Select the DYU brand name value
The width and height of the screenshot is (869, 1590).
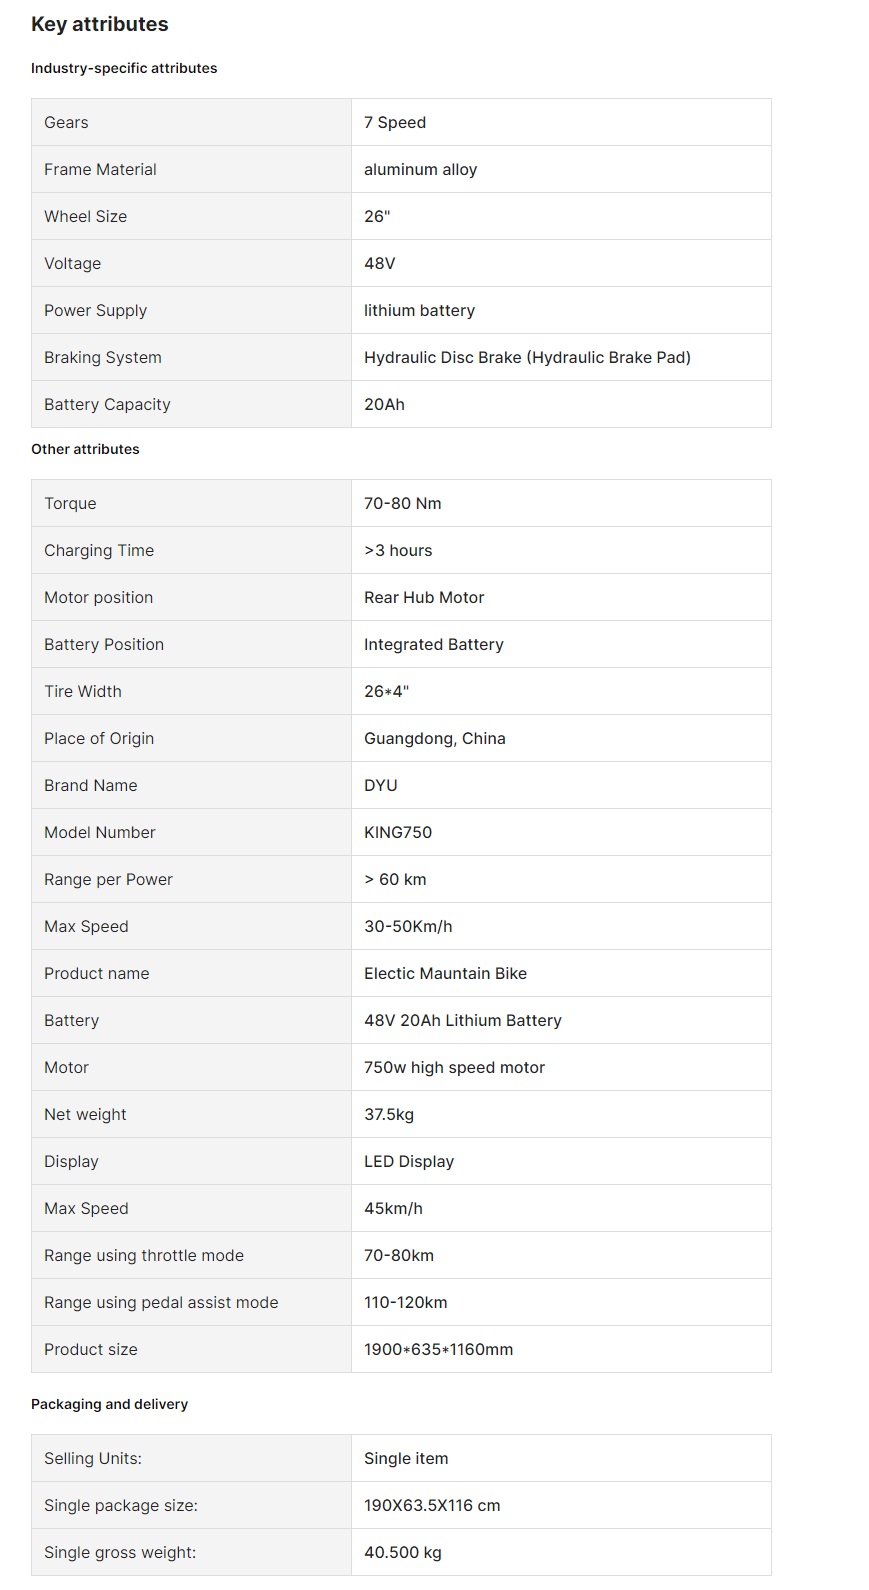click(381, 785)
